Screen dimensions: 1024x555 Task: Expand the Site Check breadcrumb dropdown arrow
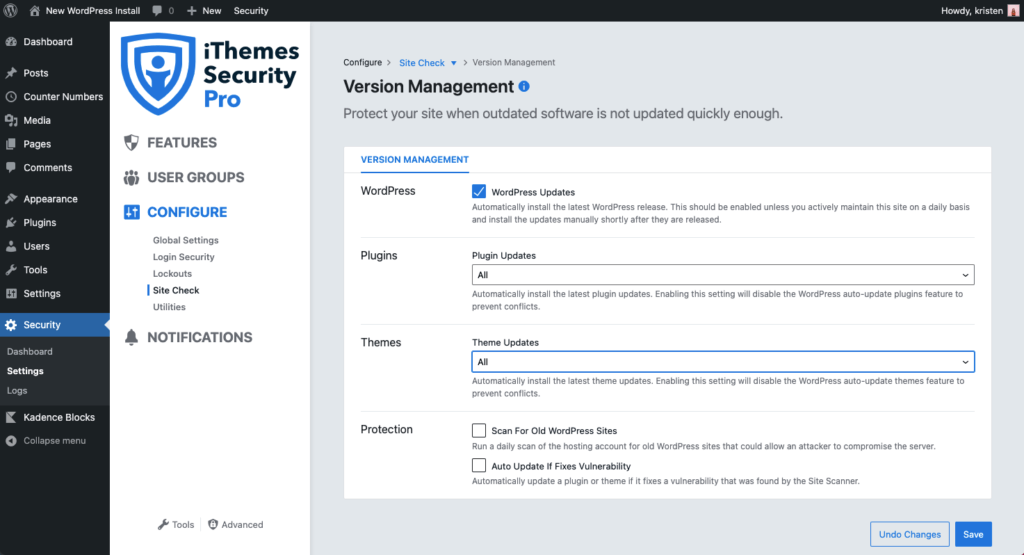(453, 63)
